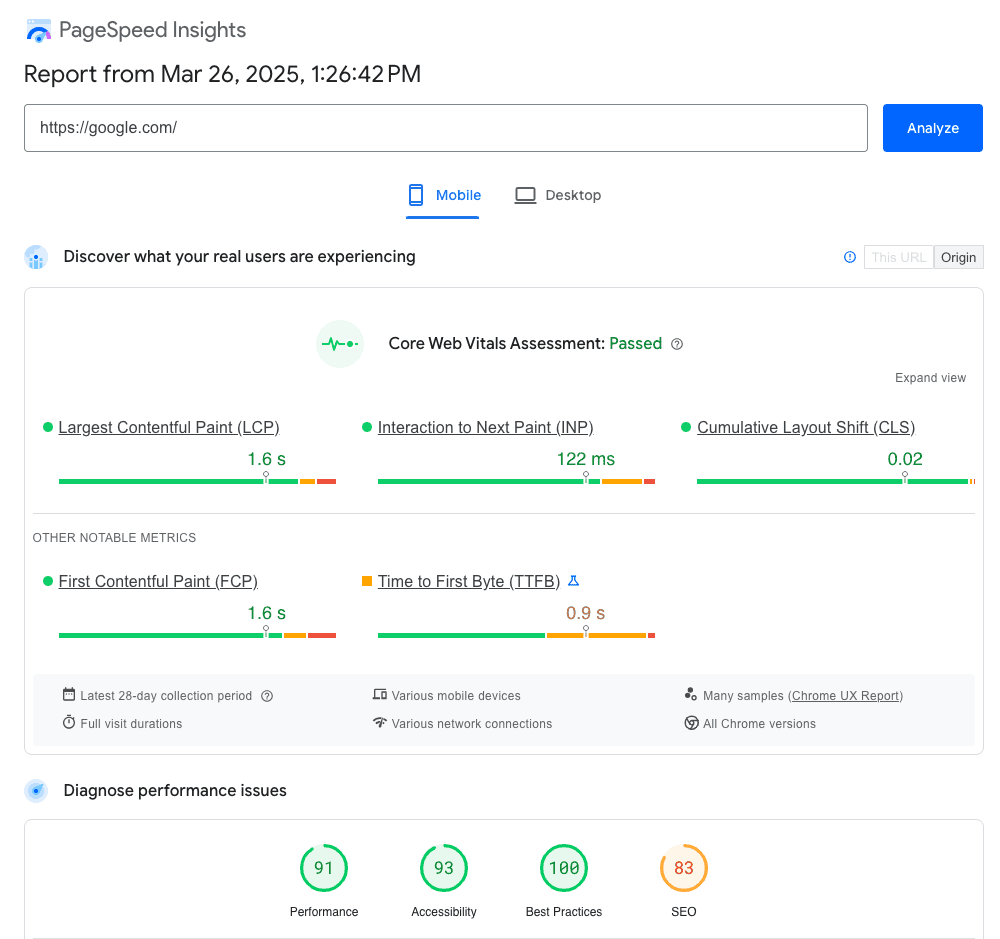Click the TTFB experimental flask icon
This screenshot has width=1000, height=939.
pos(573,581)
